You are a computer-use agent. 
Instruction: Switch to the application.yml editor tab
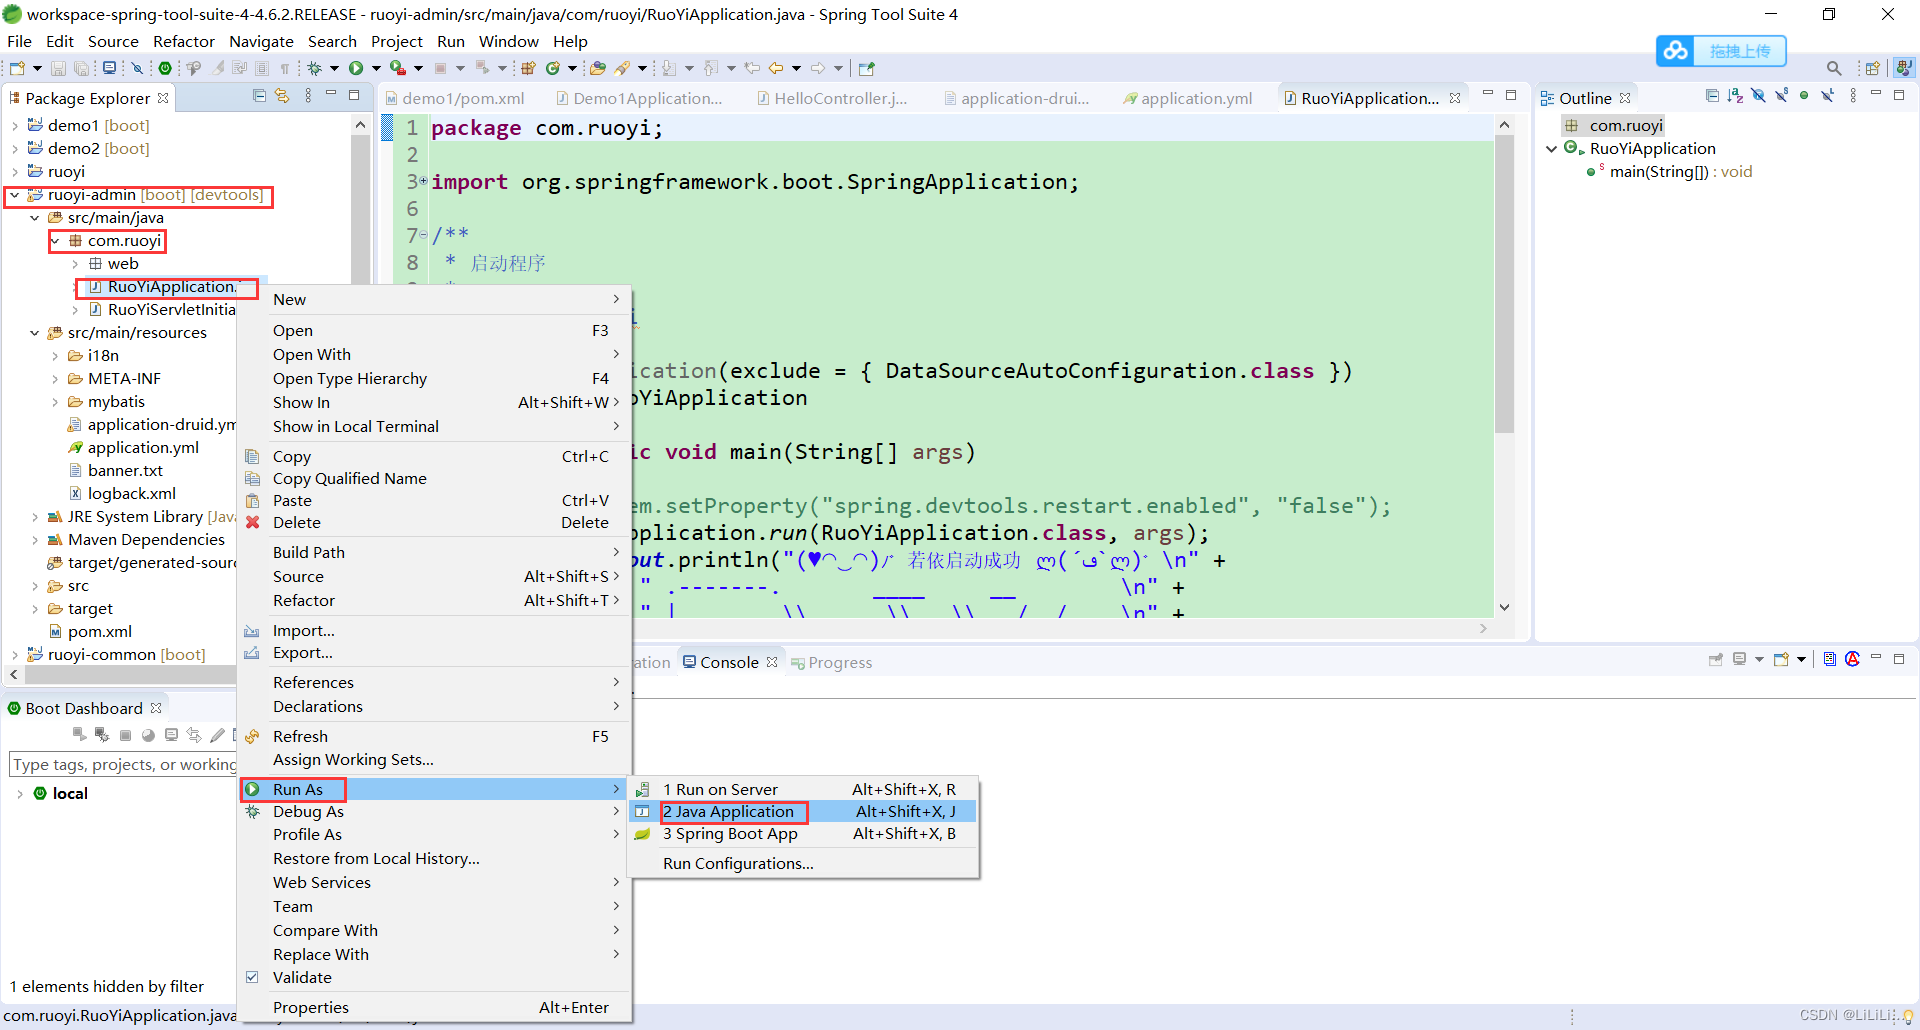(x=1188, y=98)
